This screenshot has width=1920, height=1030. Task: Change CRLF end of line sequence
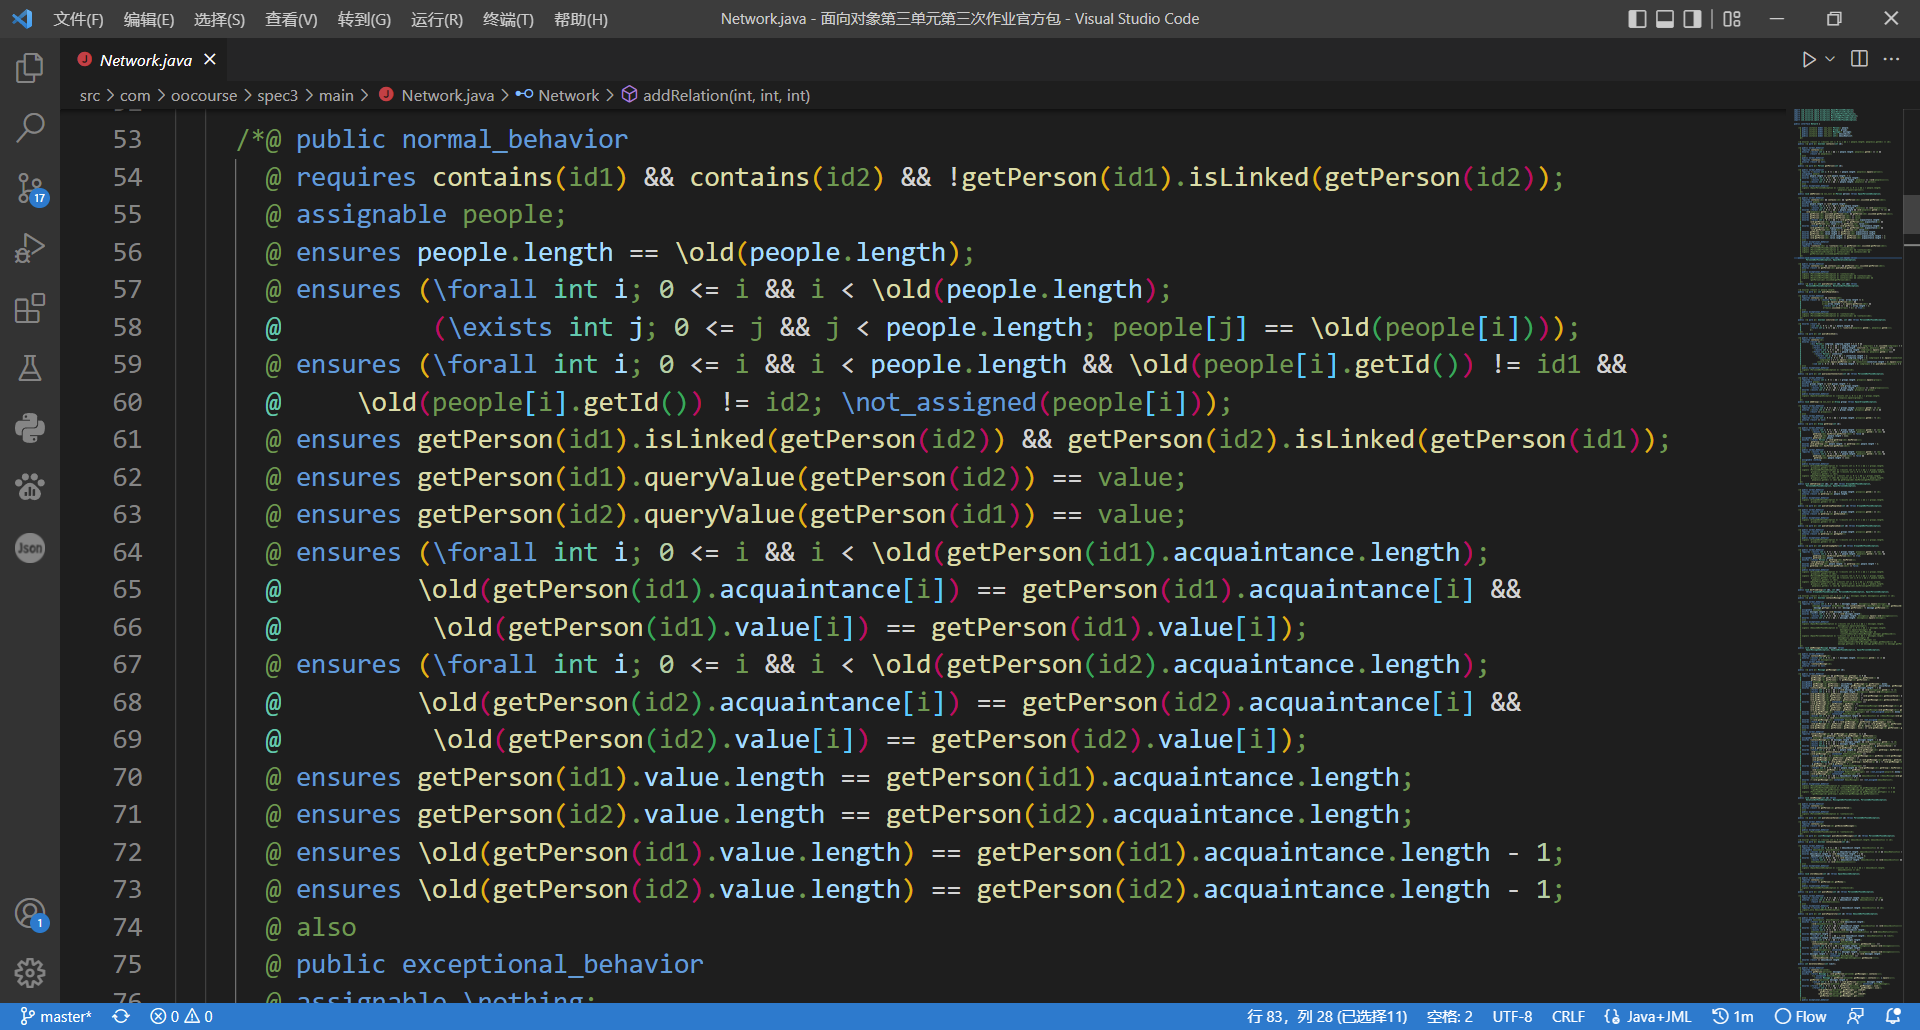(1568, 1016)
